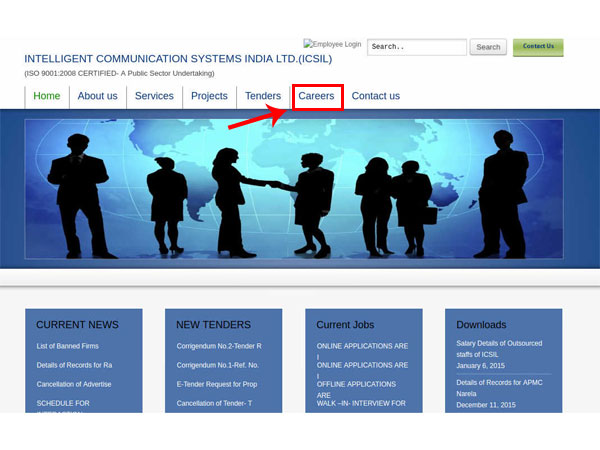Click the Current Jobs heading
This screenshot has height=450, width=600.
345,325
